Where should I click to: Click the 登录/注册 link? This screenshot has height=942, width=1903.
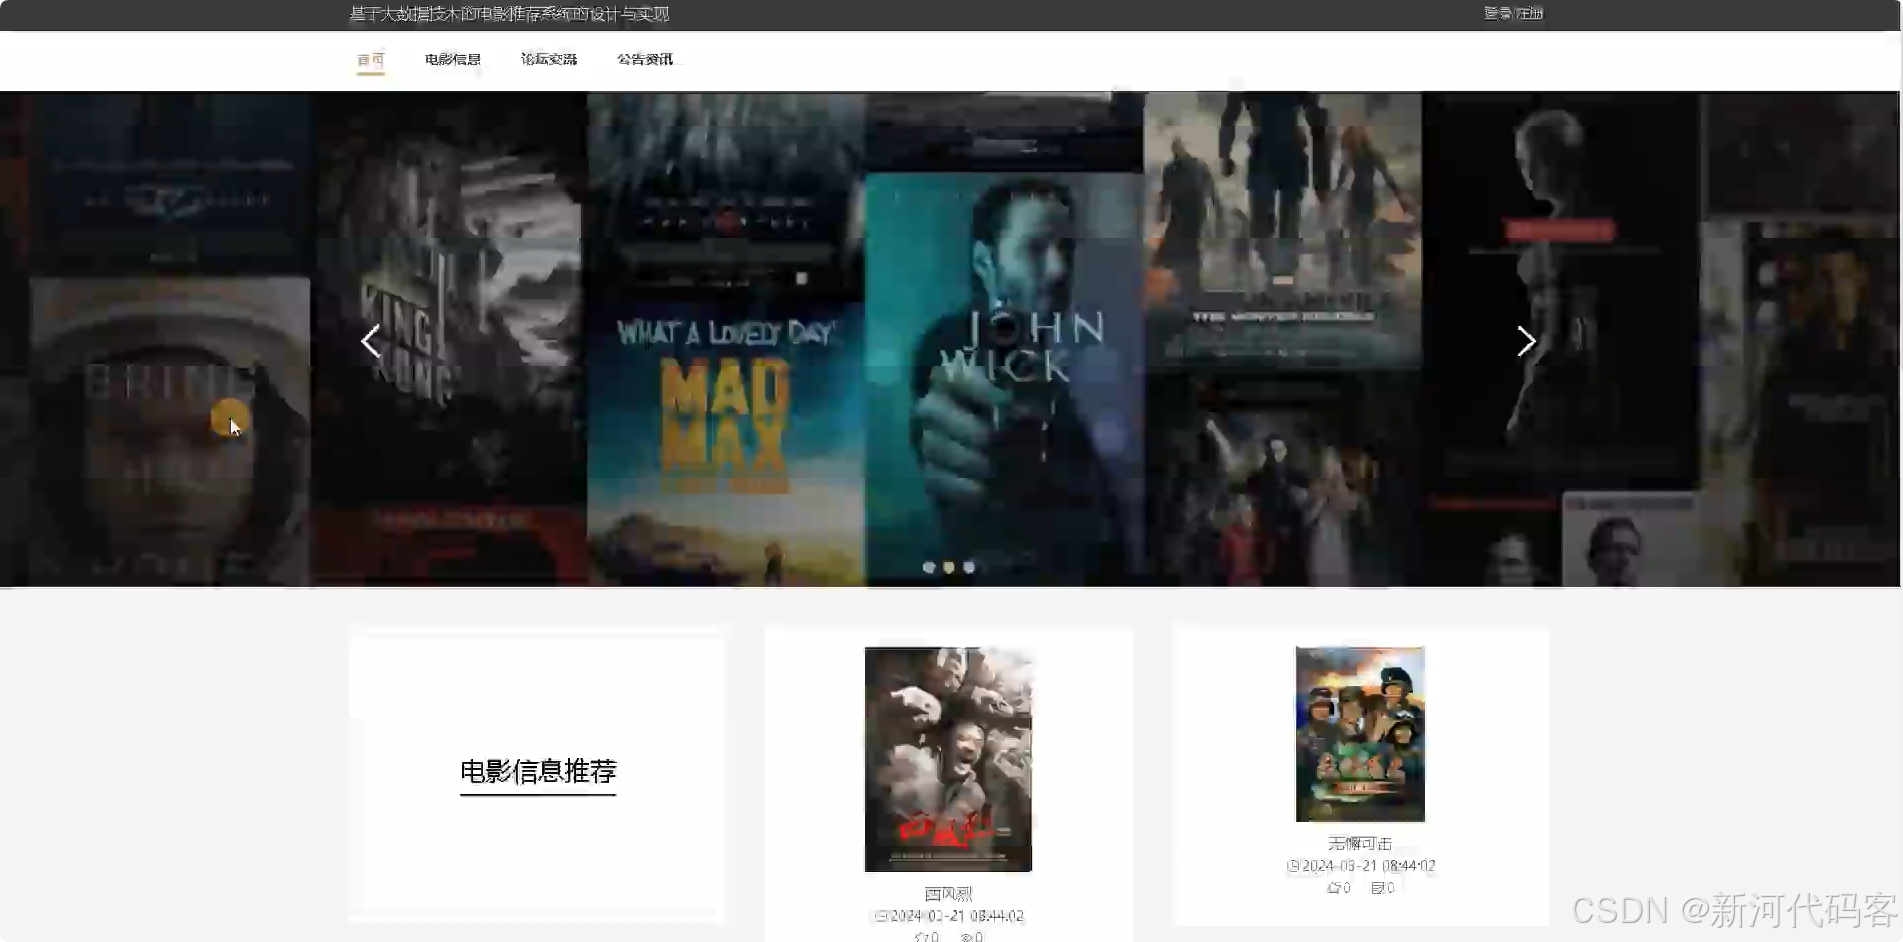coord(1513,14)
